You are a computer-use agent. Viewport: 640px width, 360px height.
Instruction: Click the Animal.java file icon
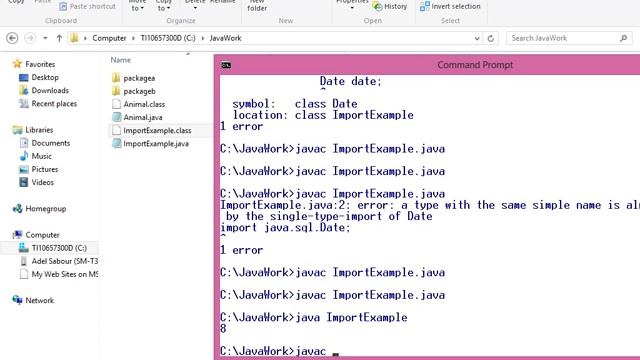[116, 117]
